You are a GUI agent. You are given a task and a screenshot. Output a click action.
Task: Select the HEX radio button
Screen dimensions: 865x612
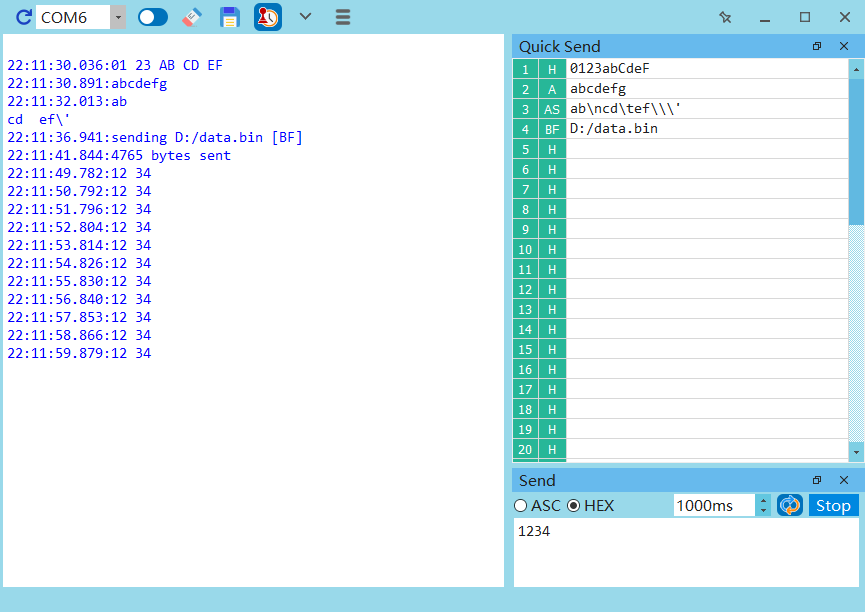click(x=574, y=505)
